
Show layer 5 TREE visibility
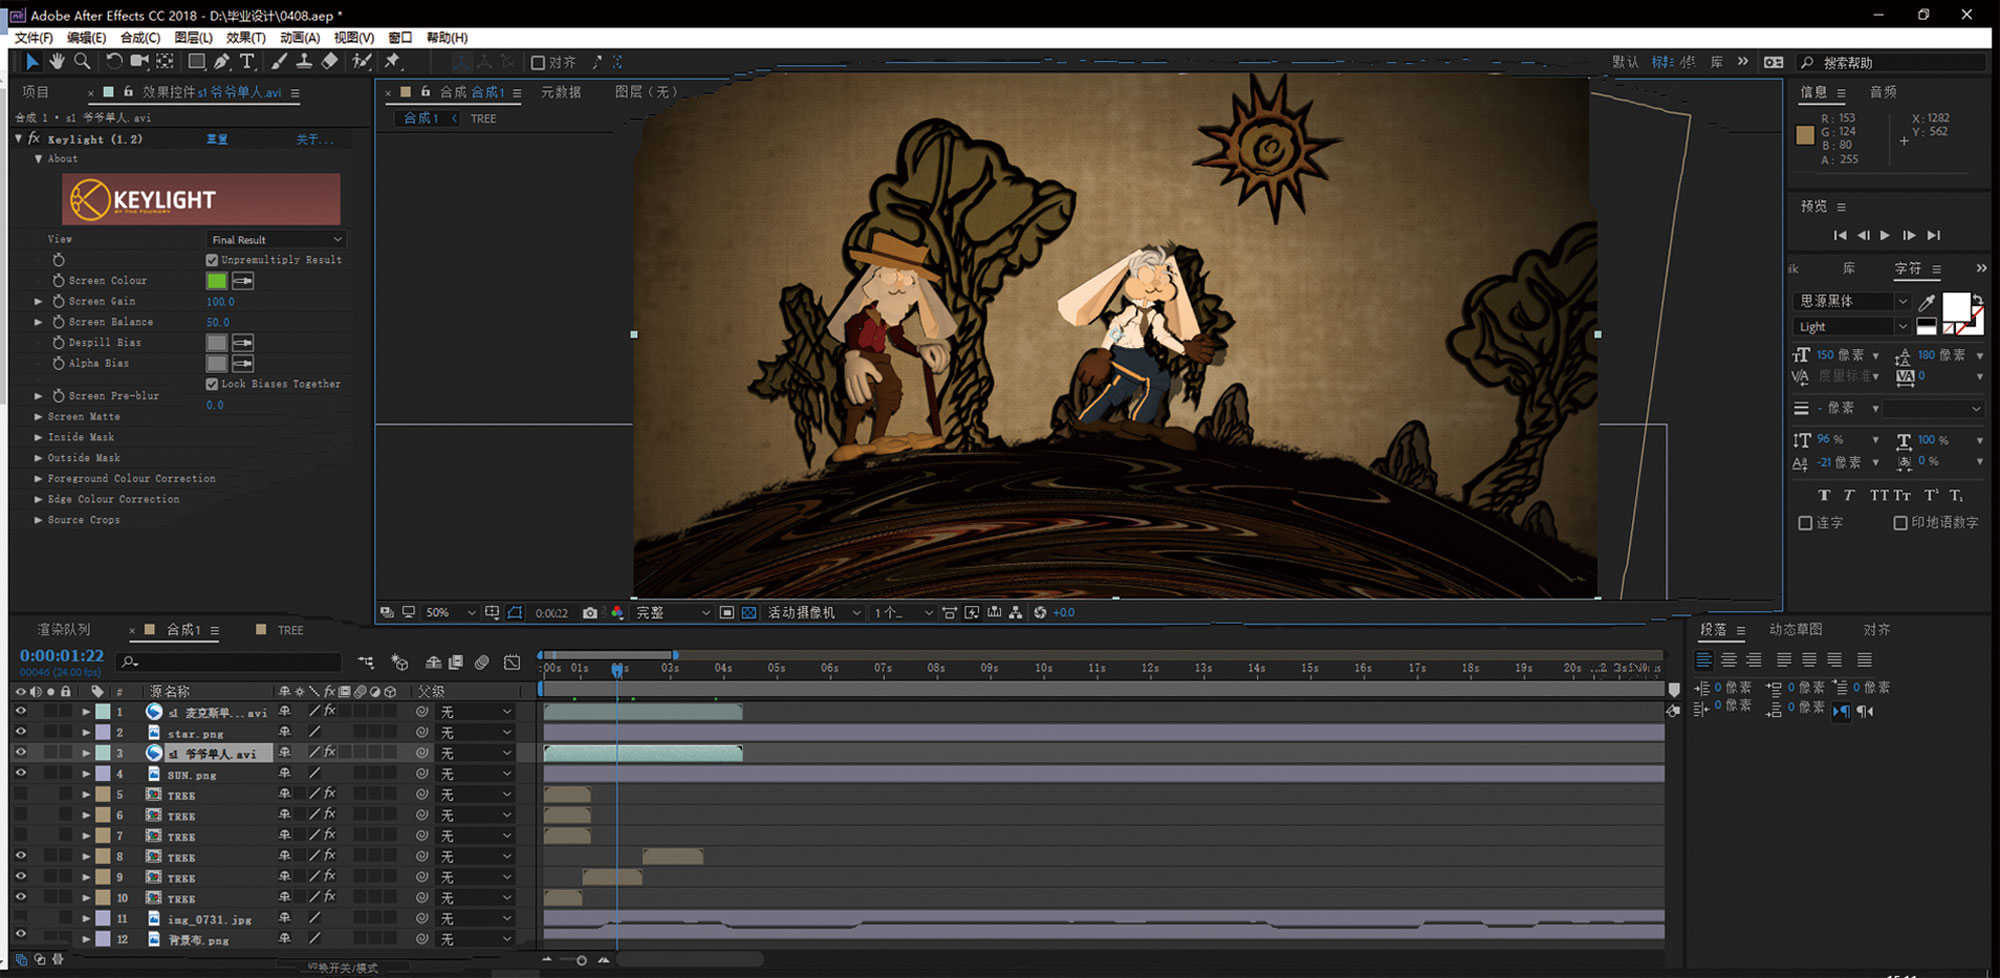pos(20,794)
